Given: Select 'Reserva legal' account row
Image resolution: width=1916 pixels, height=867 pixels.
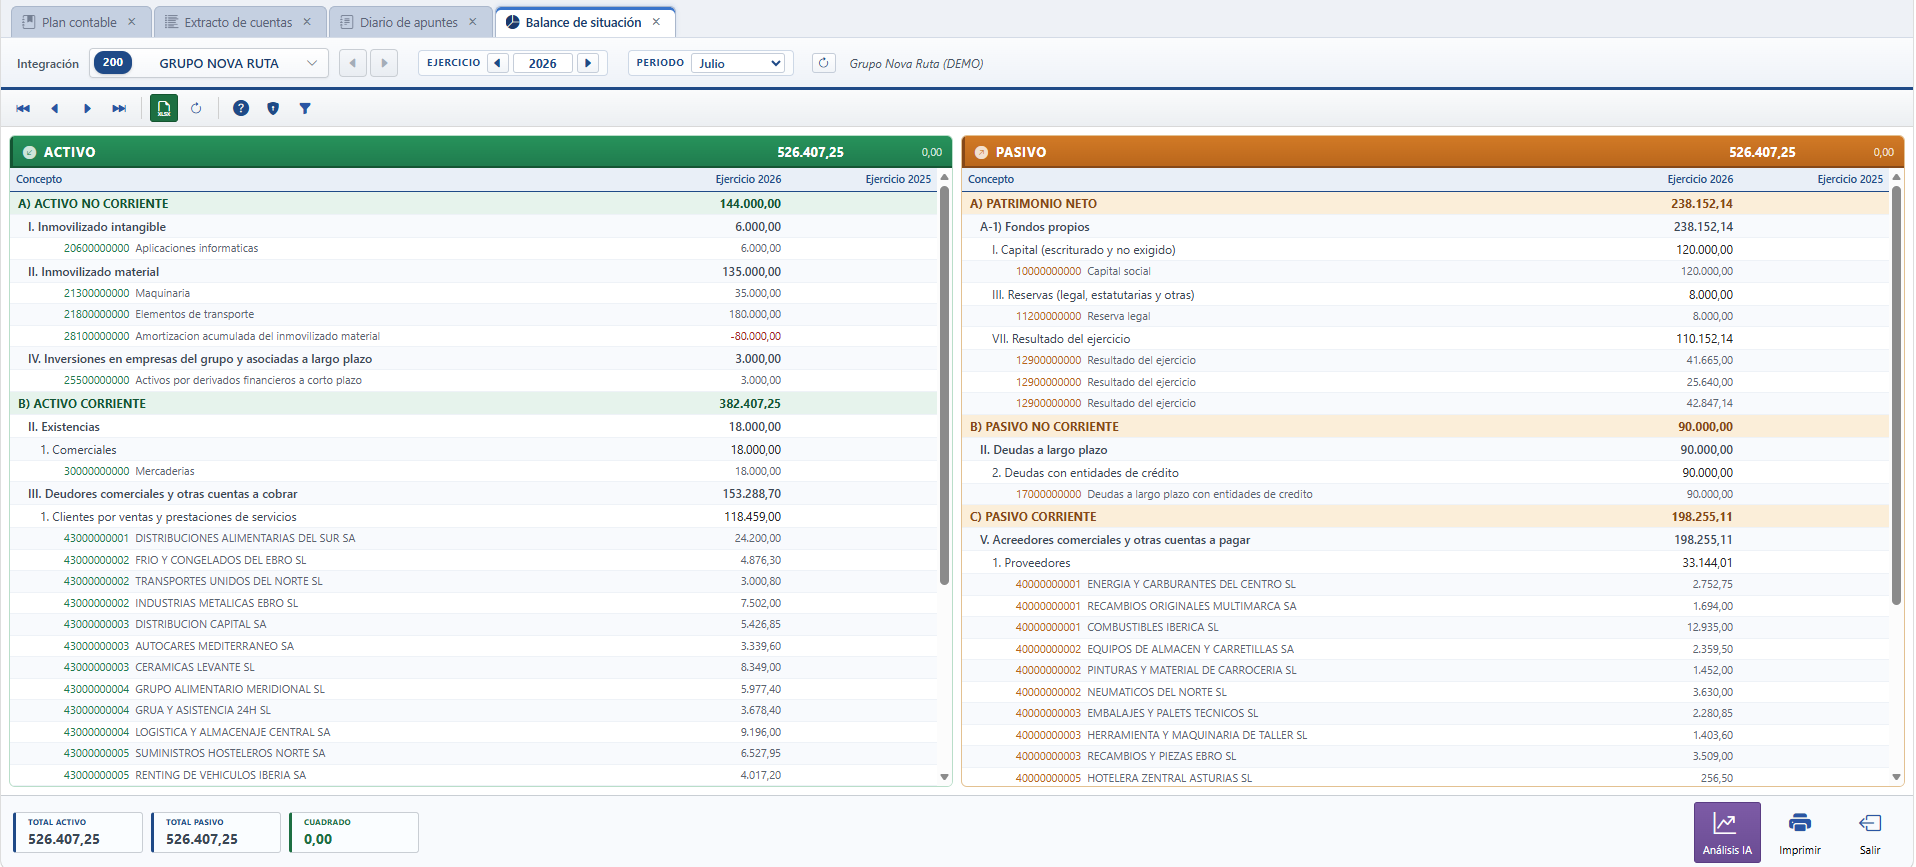Looking at the screenshot, I should (1426, 316).
